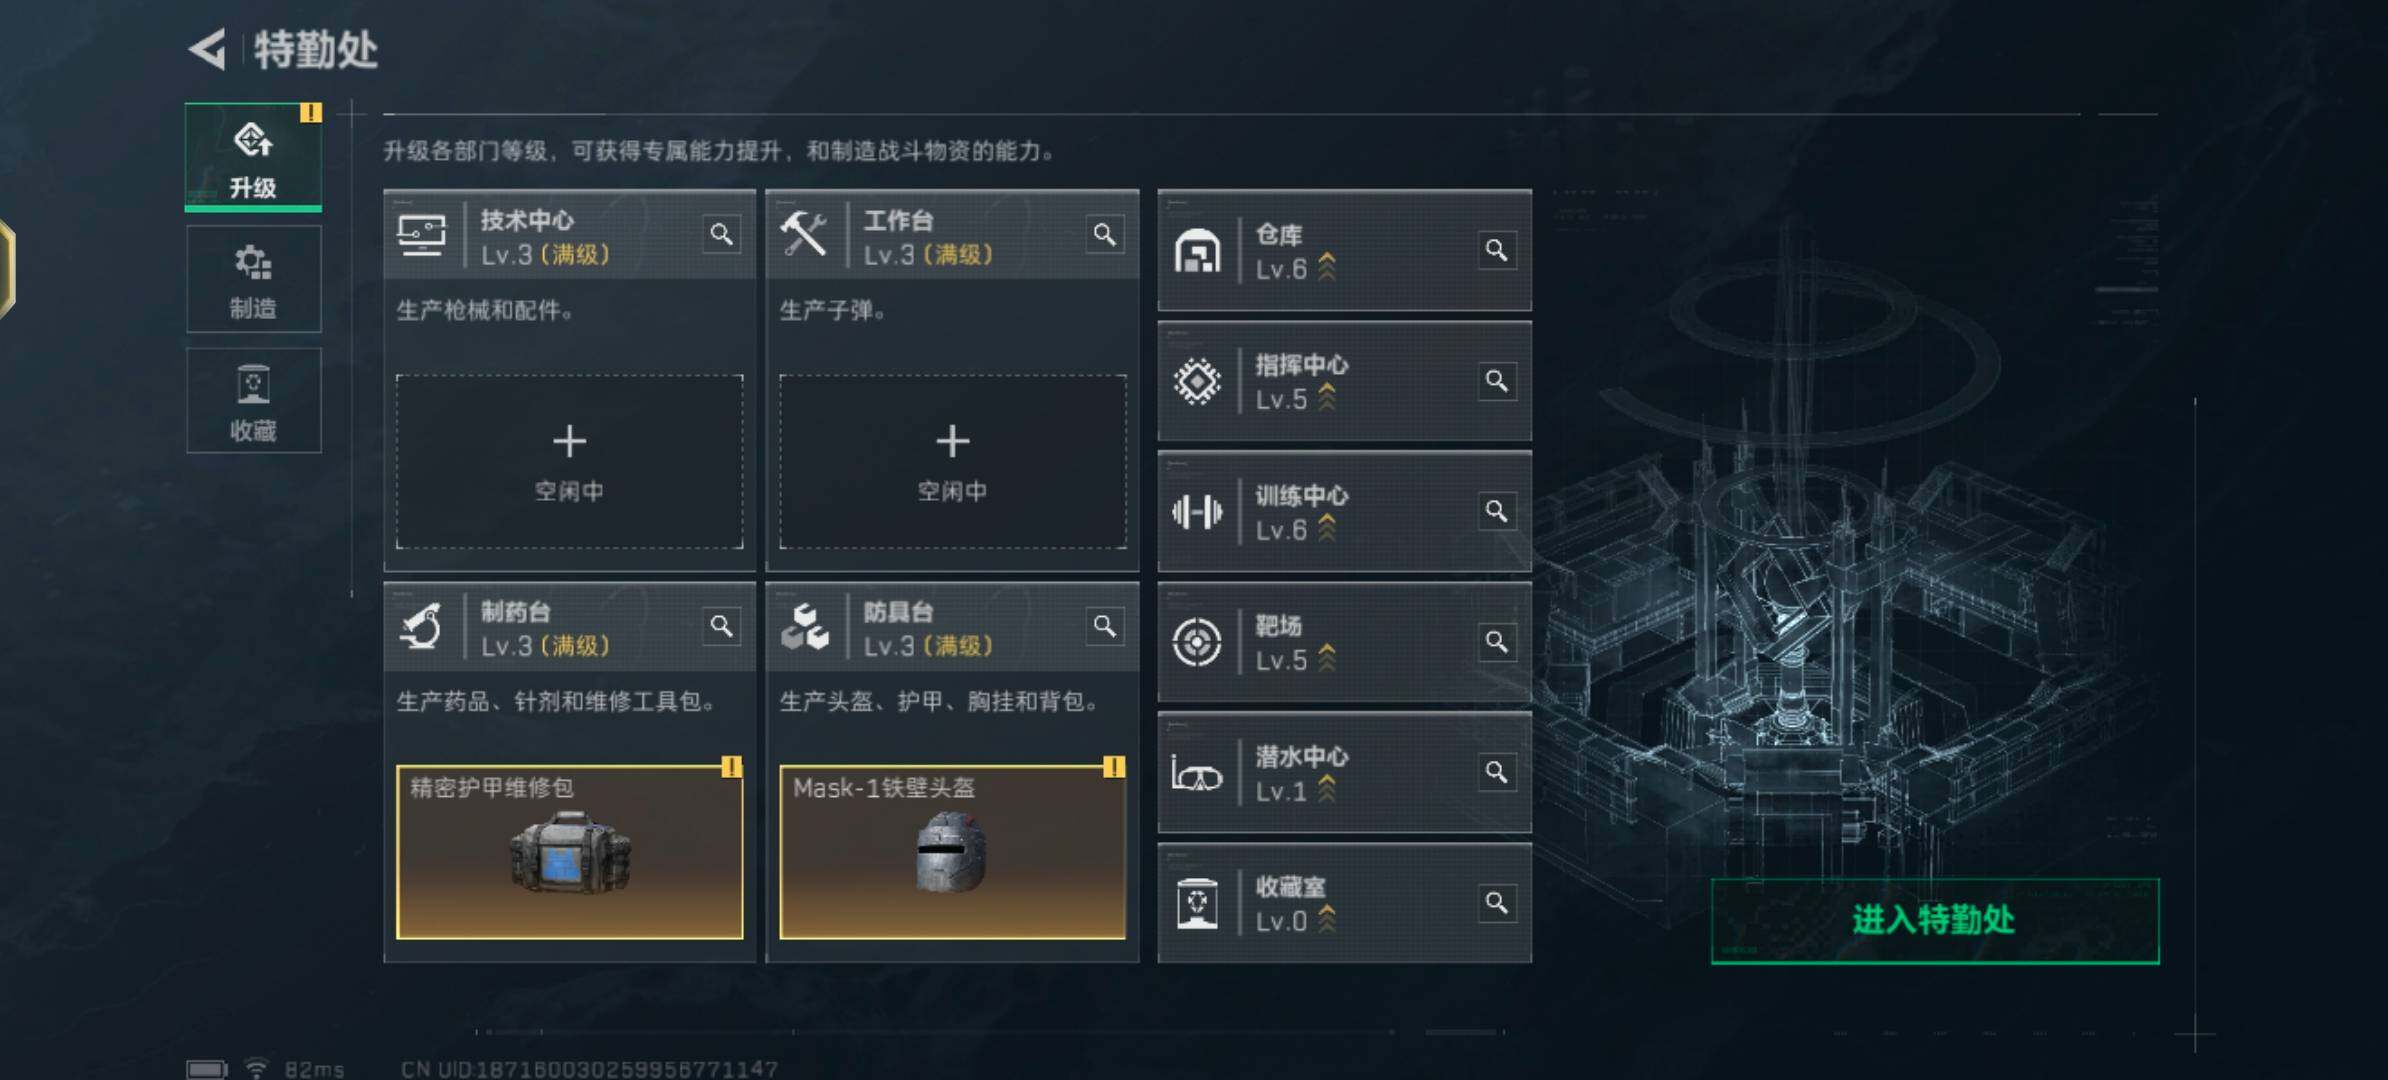The image size is (2388, 1080).
Task: Switch to the 制造 sidebar tab
Action: [x=253, y=279]
